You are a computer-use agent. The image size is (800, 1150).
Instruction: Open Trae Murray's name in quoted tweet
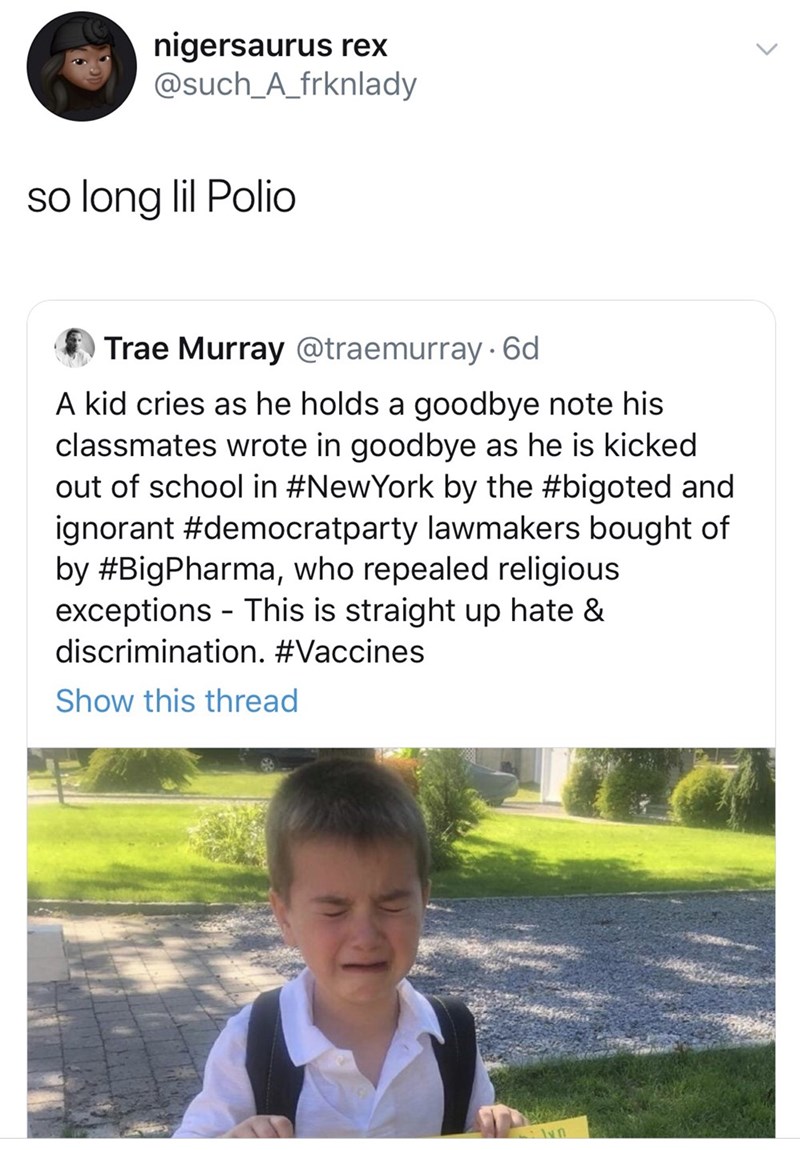pyautogui.click(x=194, y=349)
